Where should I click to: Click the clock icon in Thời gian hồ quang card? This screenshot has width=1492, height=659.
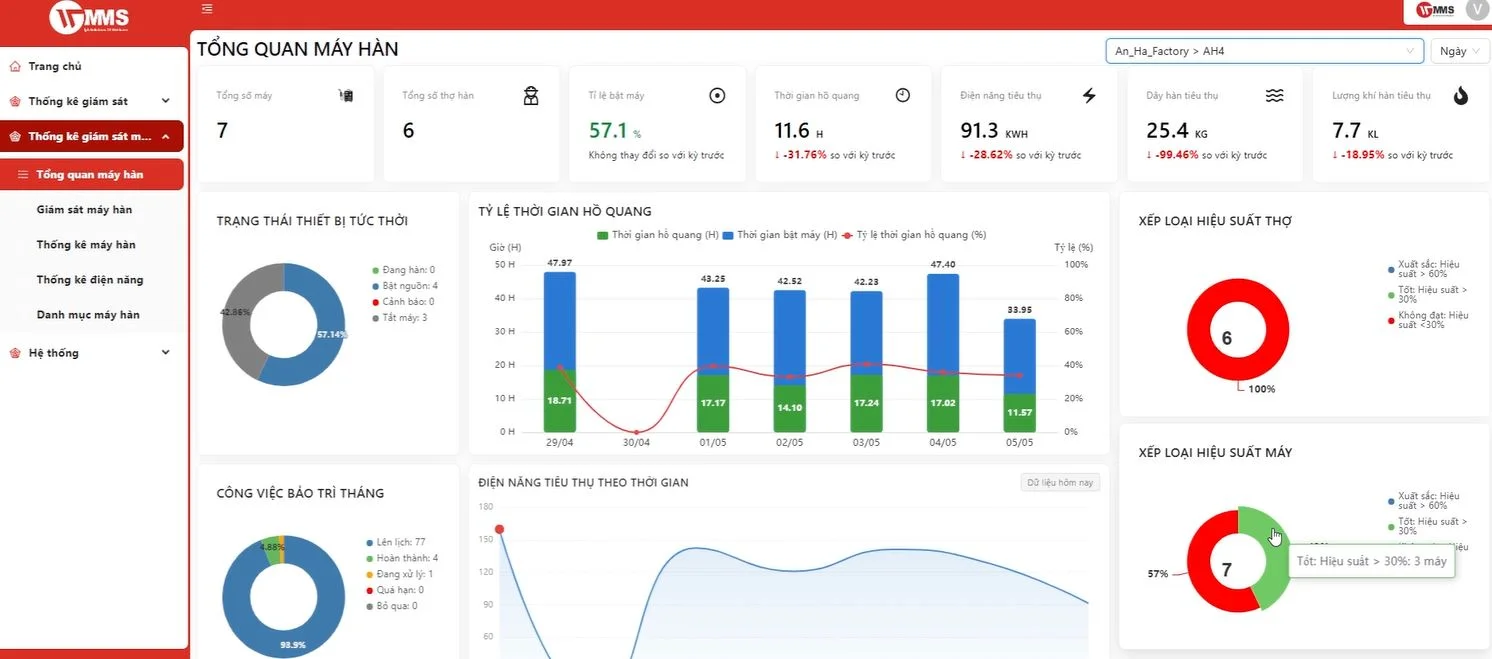pyautogui.click(x=903, y=95)
